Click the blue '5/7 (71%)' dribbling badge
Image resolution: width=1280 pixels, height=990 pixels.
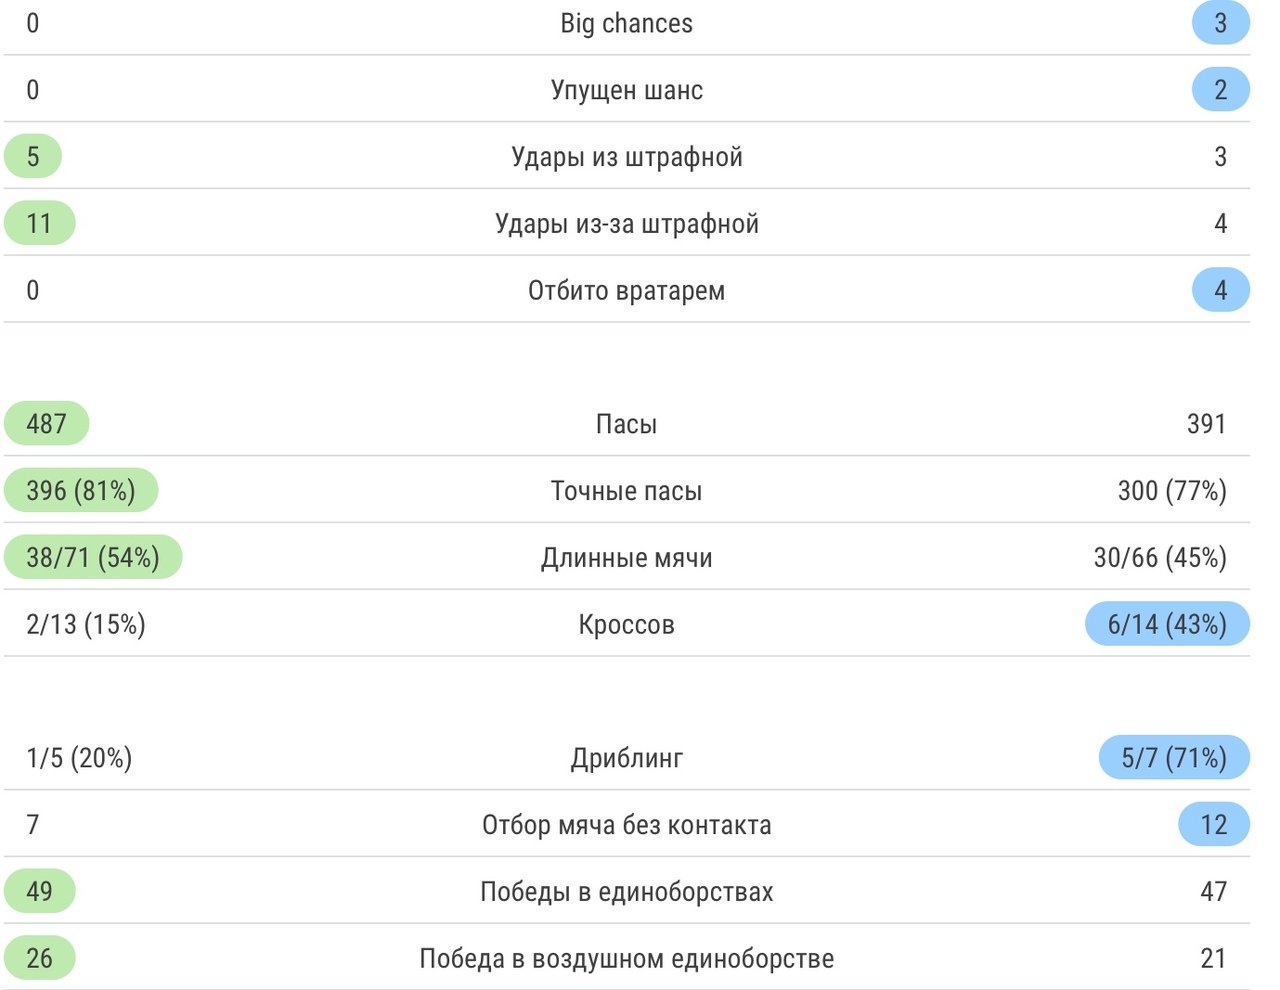tap(1174, 758)
